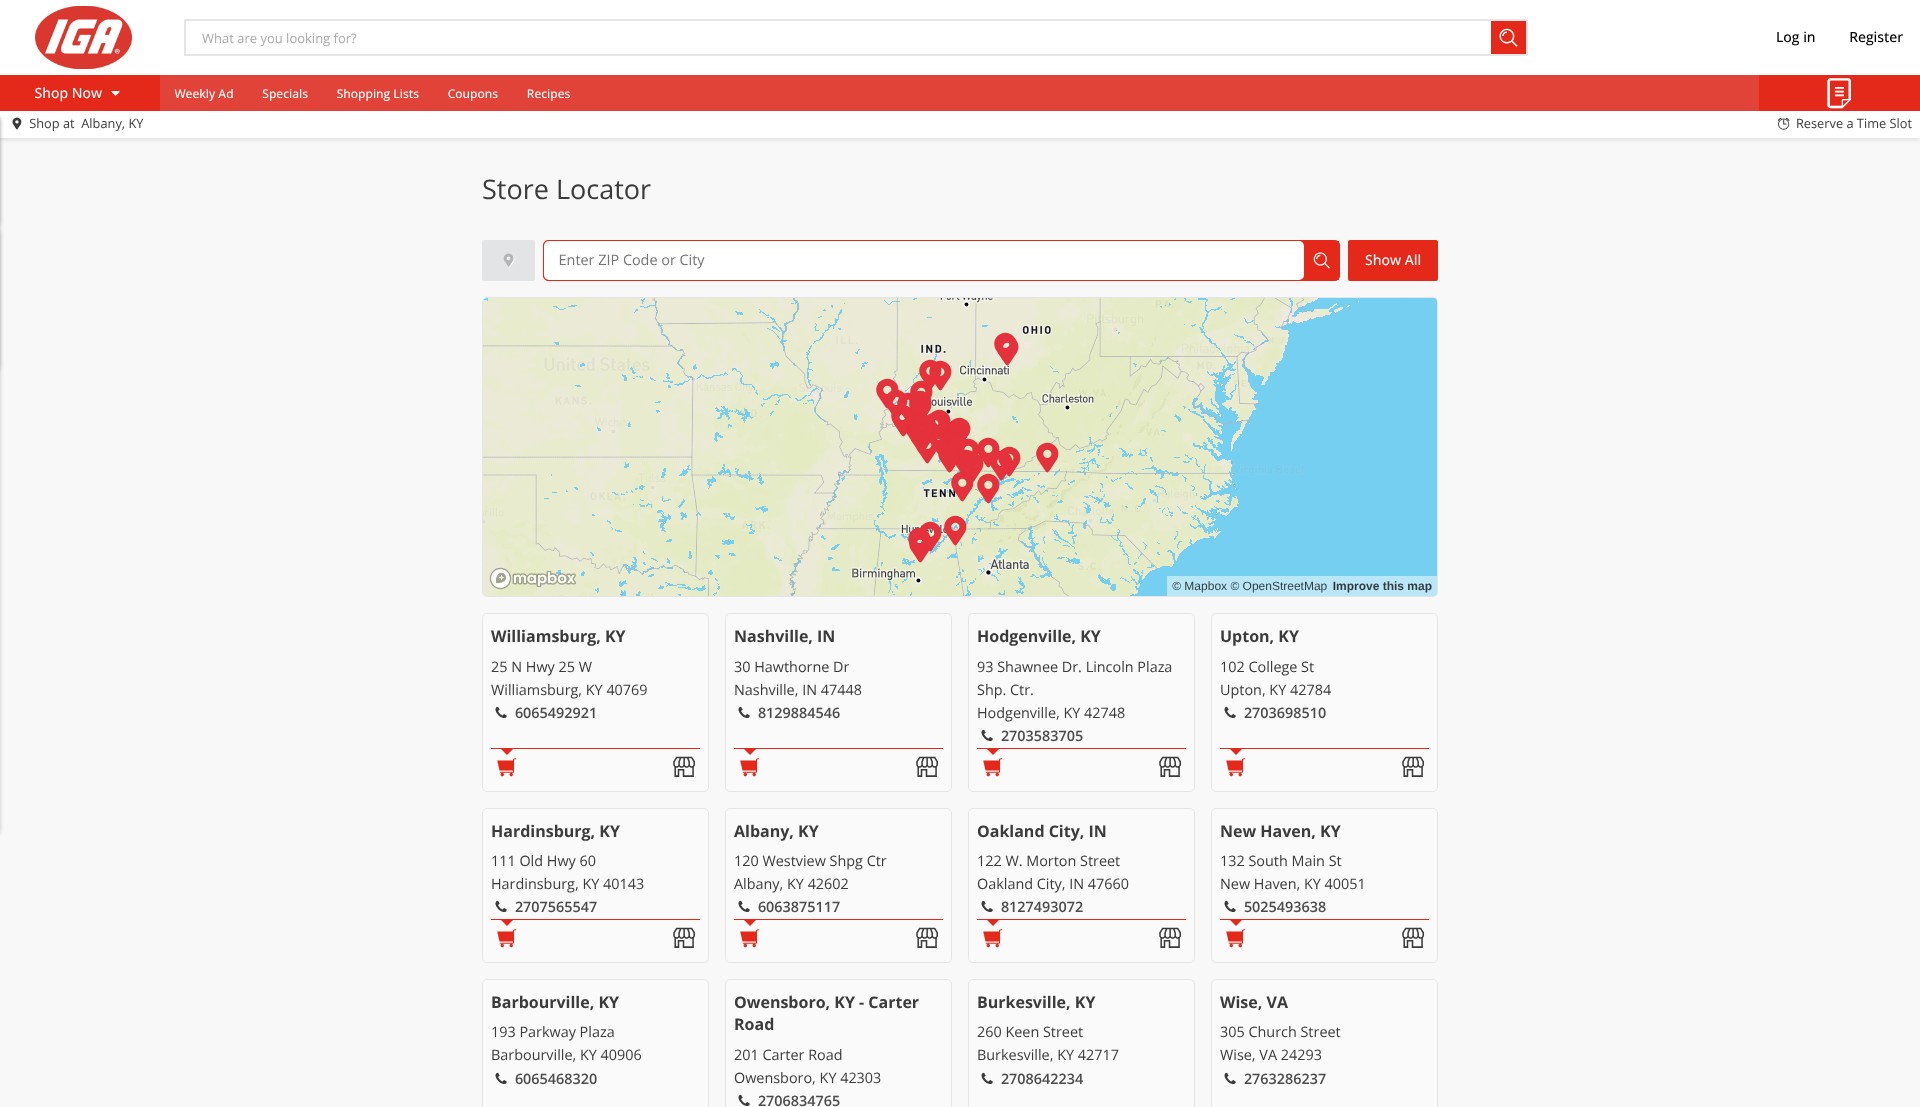The width and height of the screenshot is (1920, 1107).
Task: Focus the 'What are you looking for?' search field
Action: [837, 38]
